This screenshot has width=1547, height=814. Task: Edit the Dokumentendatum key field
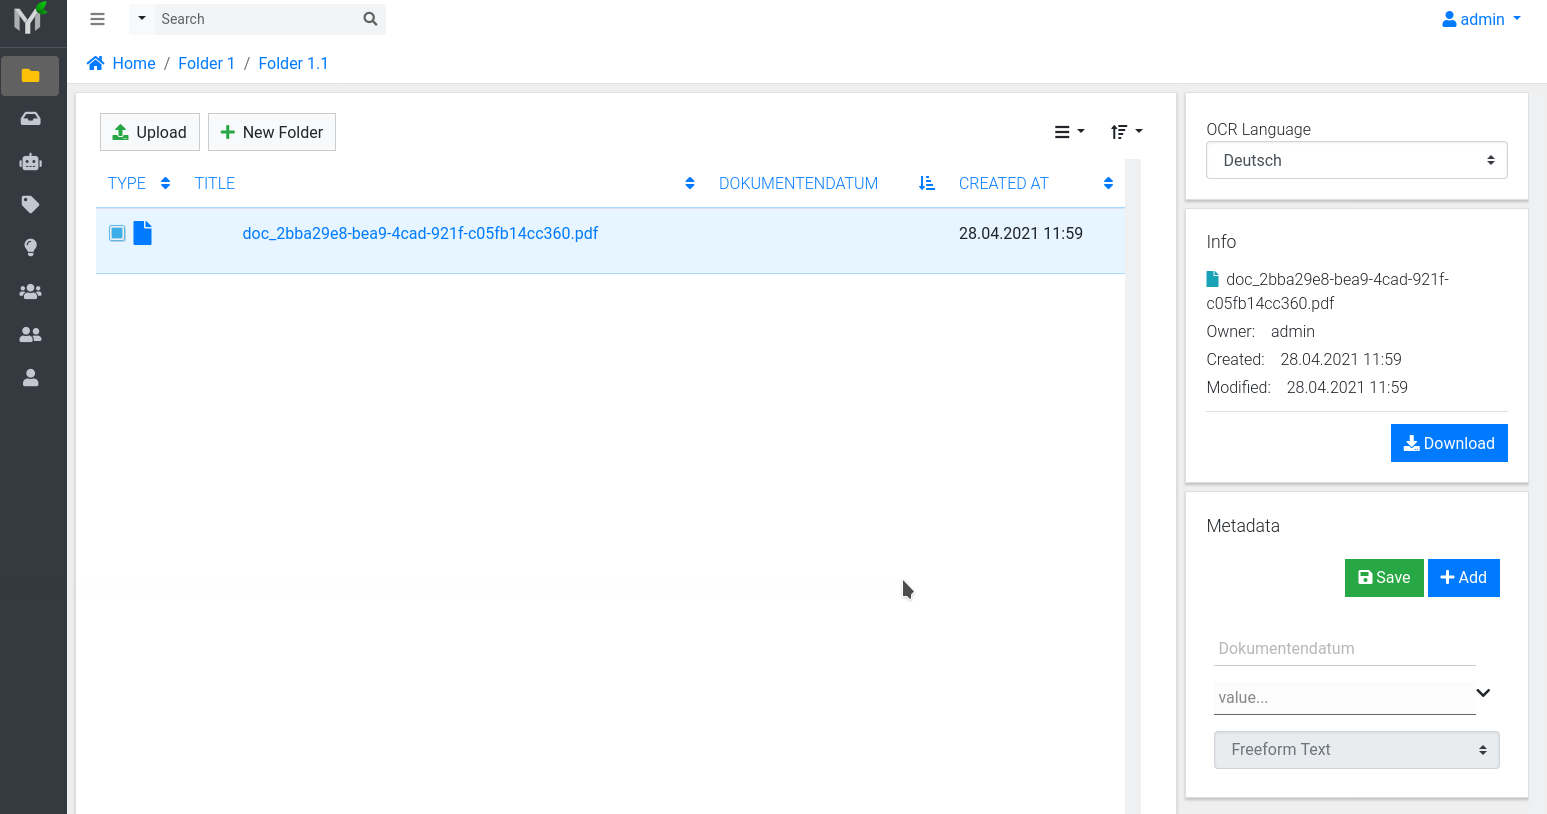tap(1344, 648)
